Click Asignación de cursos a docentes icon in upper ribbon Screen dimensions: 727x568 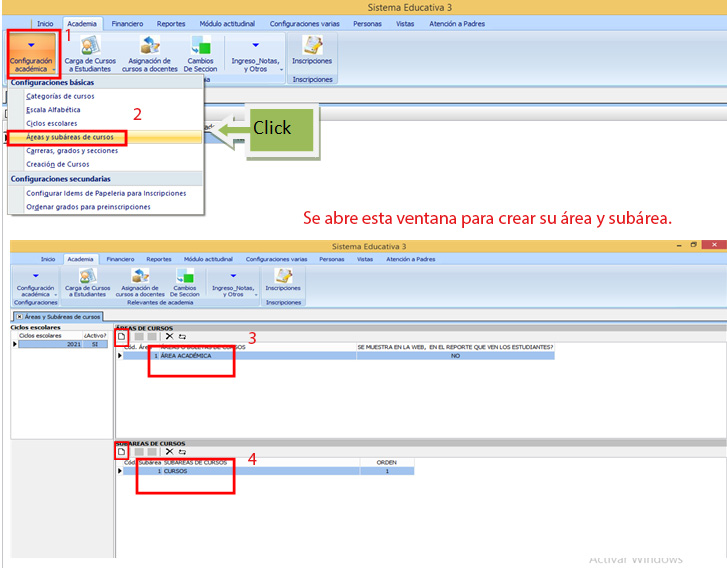point(149,53)
